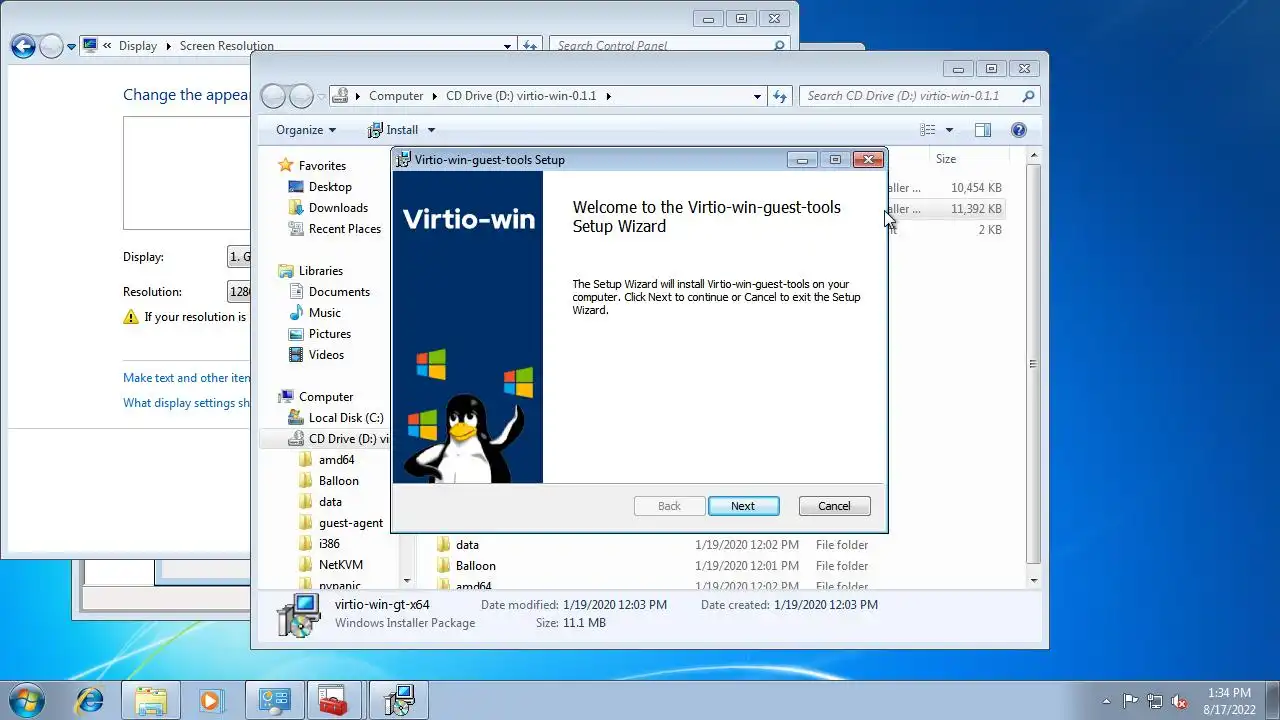
Task: Open the change view dropdown arrow
Action: (x=949, y=130)
